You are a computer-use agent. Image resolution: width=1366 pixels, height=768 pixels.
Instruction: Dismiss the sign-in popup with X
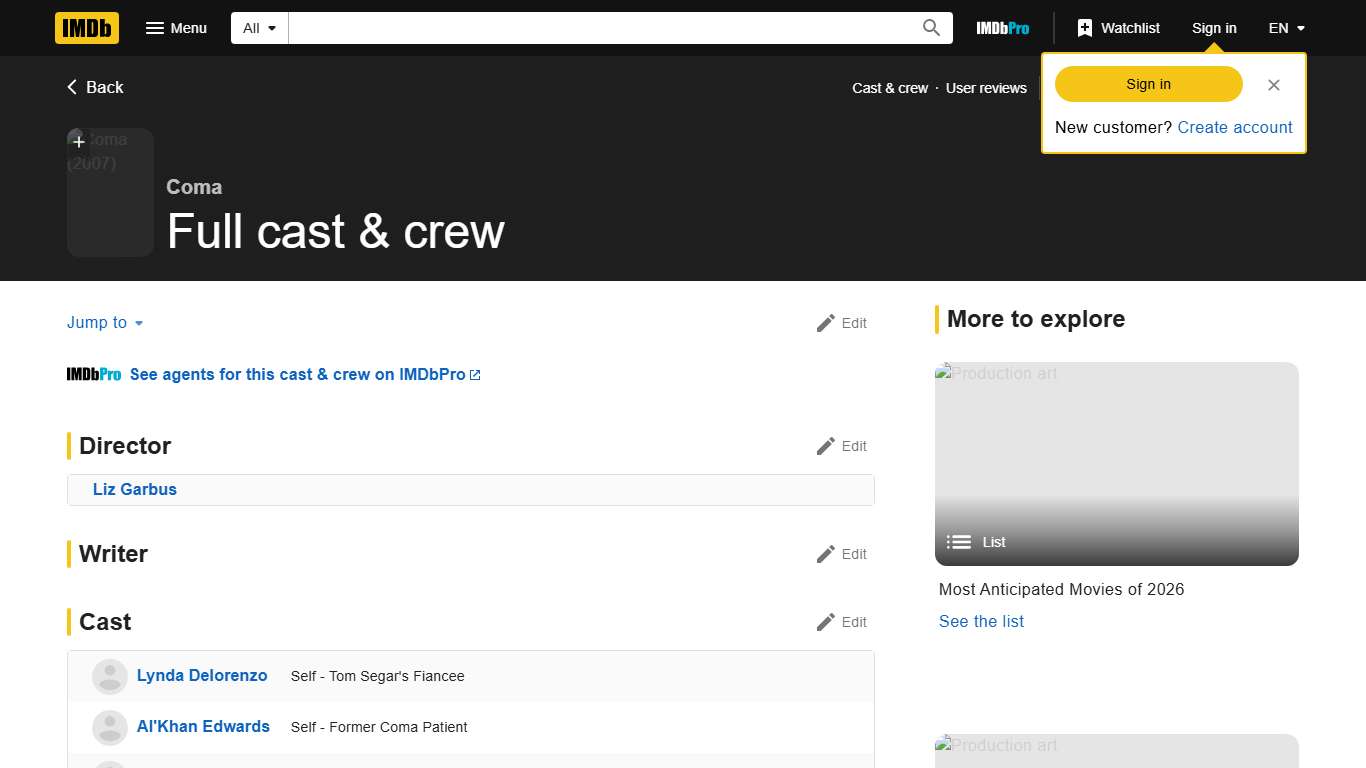[x=1273, y=85]
